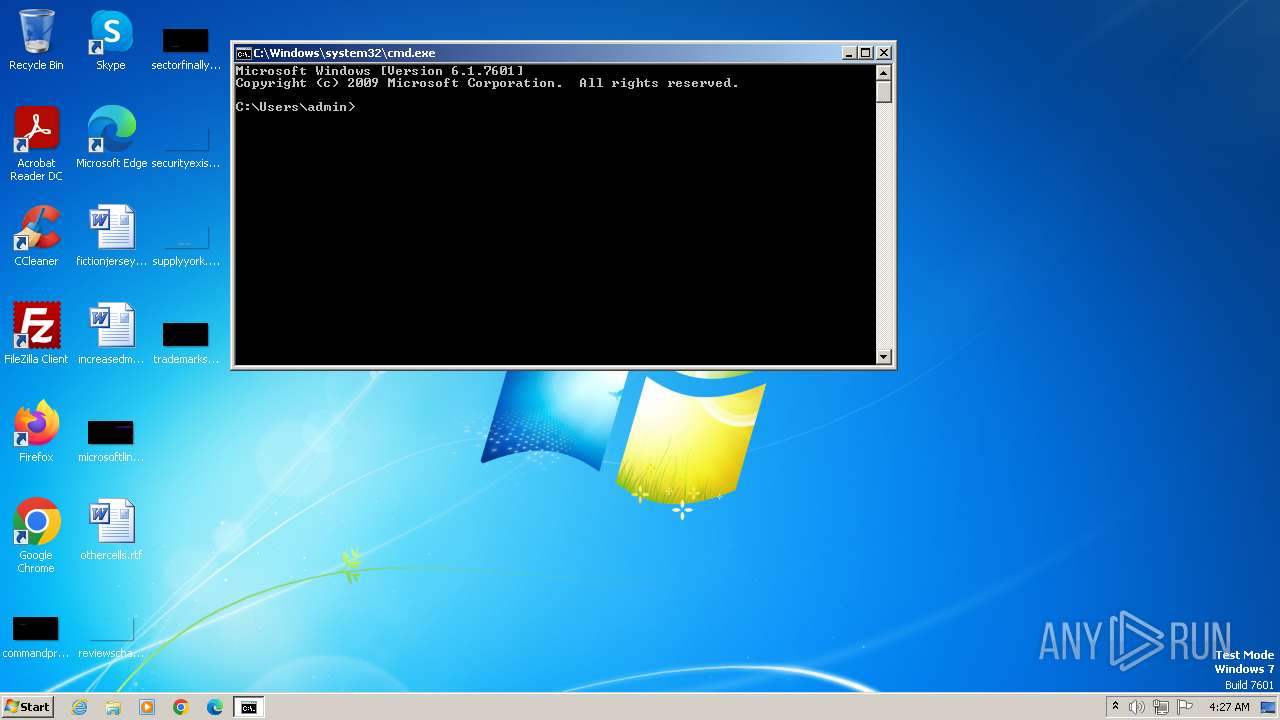The image size is (1280, 720).
Task: Close the cmd.exe window
Action: (x=884, y=53)
